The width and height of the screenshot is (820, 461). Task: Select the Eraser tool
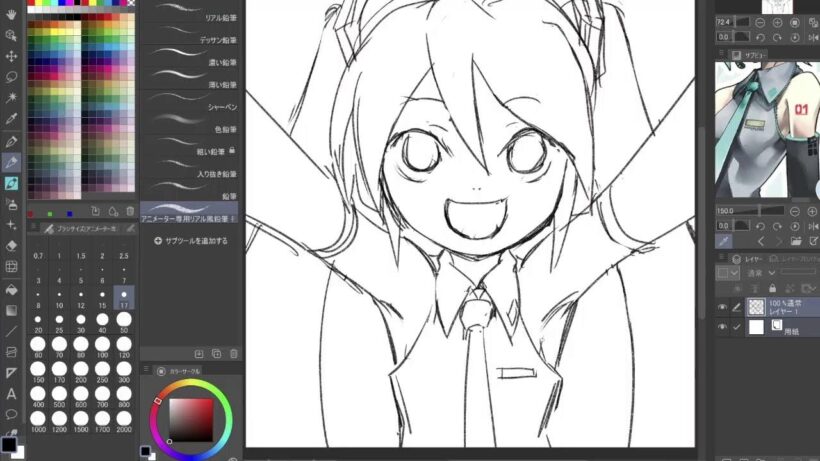tap(11, 244)
